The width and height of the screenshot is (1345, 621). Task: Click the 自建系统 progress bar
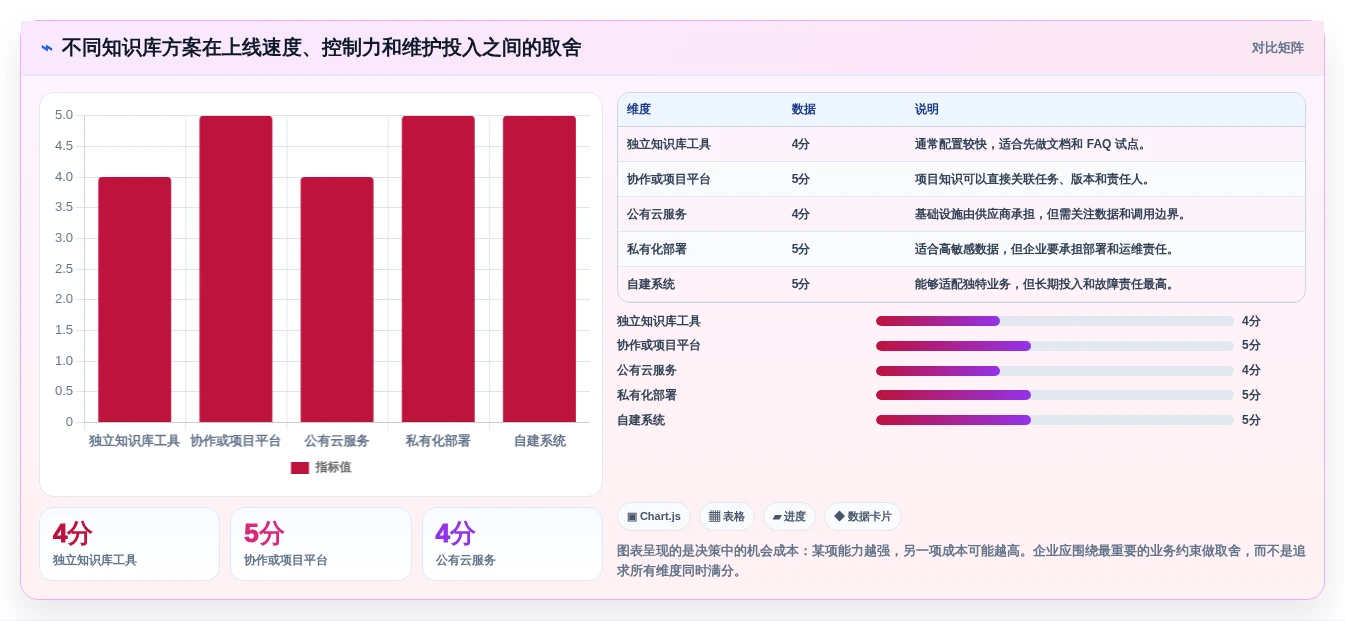[1055, 420]
